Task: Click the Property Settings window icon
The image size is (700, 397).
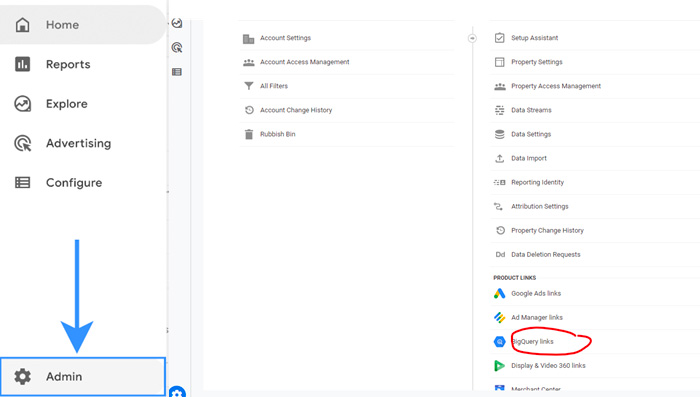Action: [x=500, y=62]
